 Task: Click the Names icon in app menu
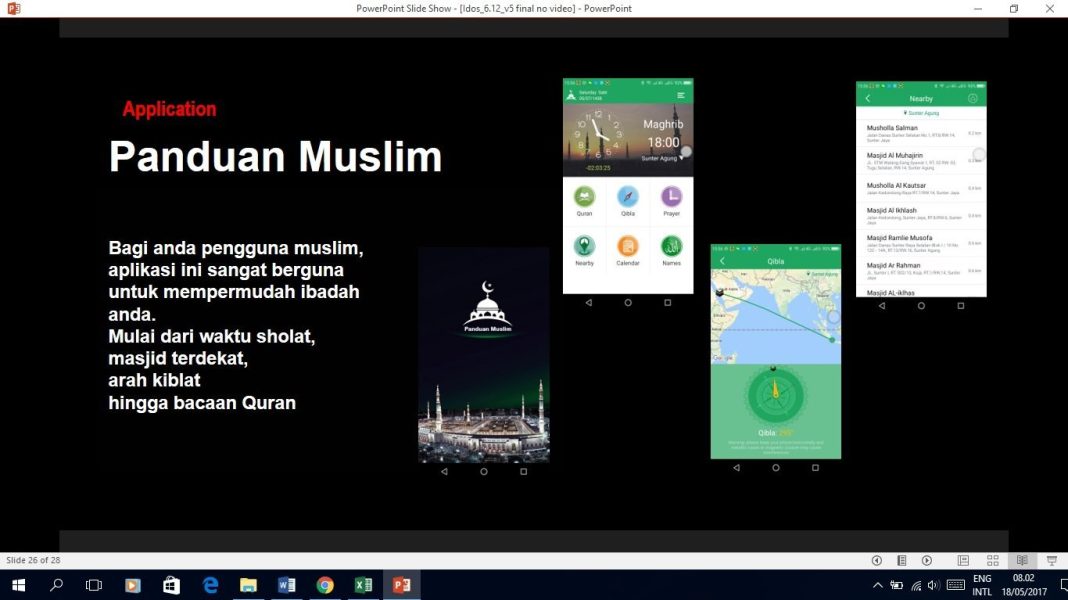click(x=672, y=246)
